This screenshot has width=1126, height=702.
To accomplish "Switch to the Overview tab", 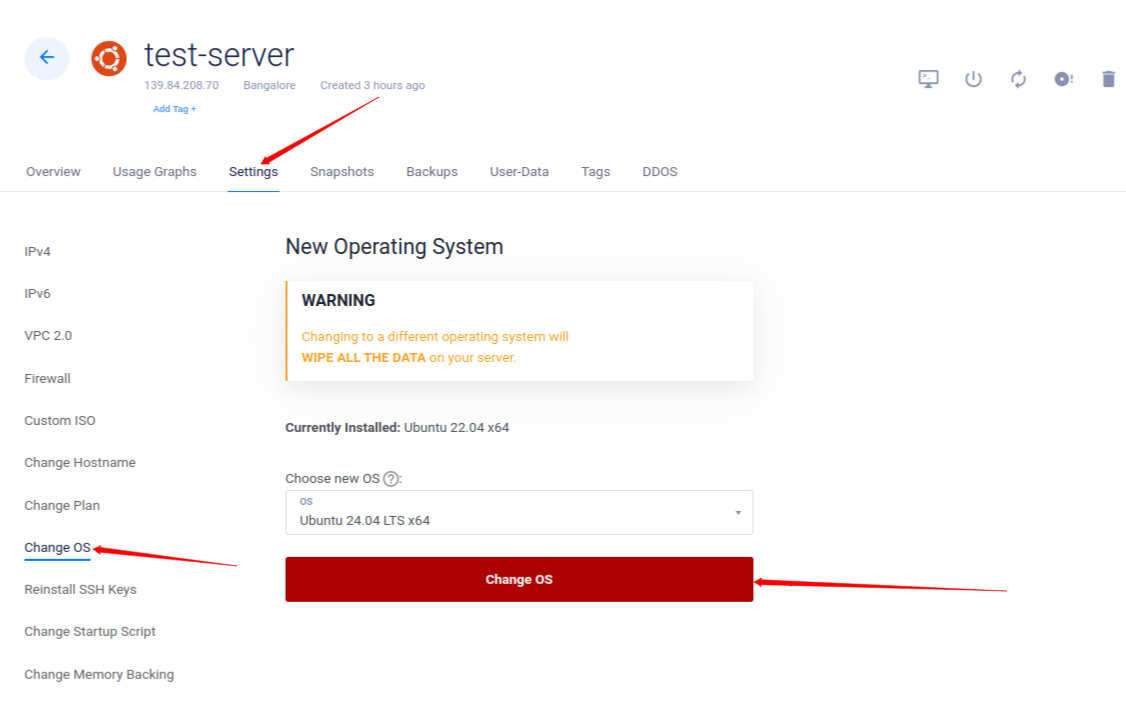I will click(x=53, y=172).
